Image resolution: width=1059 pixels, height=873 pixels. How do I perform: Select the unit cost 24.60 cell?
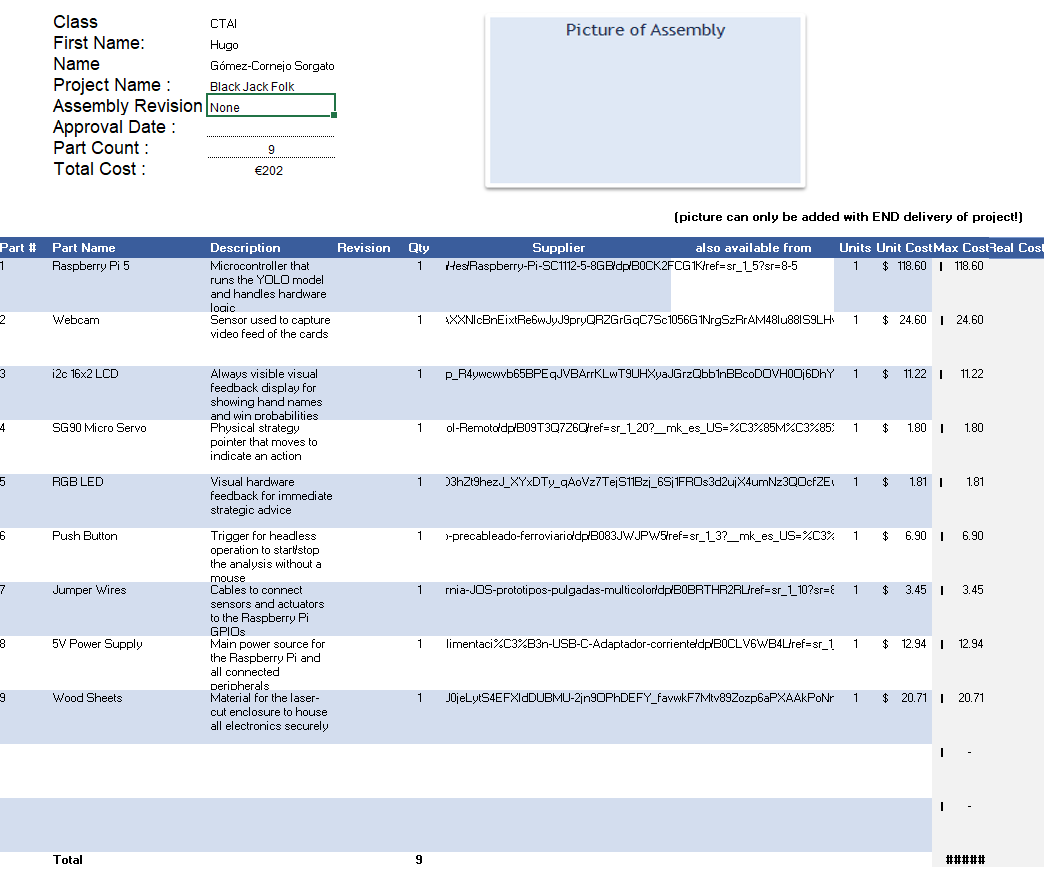[x=904, y=320]
